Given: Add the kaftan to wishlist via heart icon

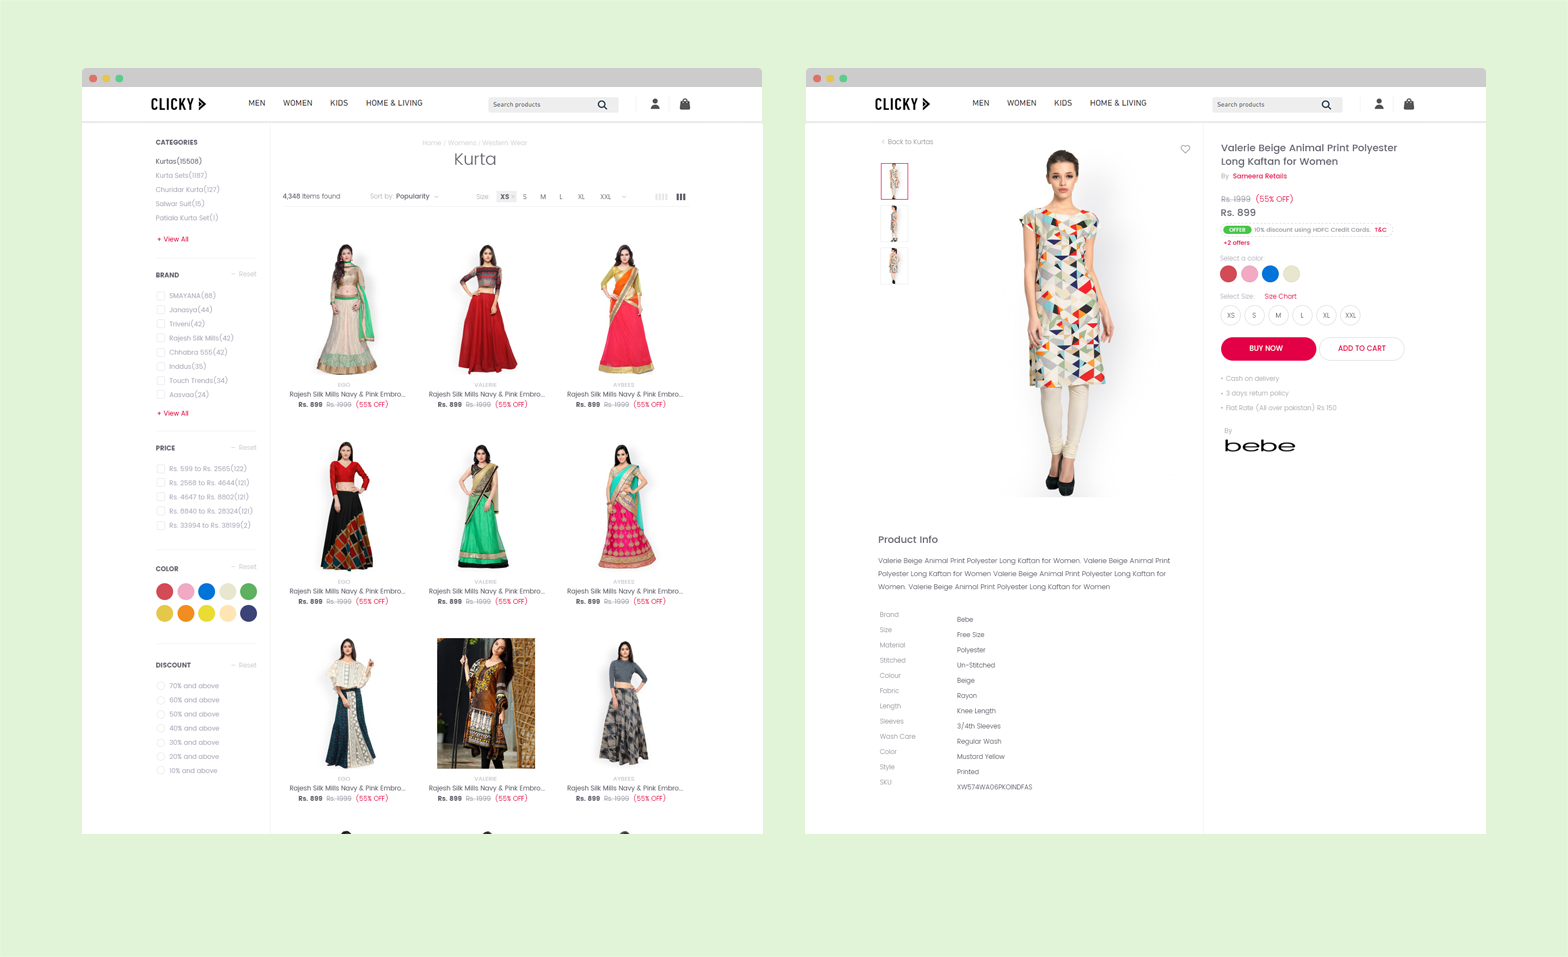Looking at the screenshot, I should 1185,149.
